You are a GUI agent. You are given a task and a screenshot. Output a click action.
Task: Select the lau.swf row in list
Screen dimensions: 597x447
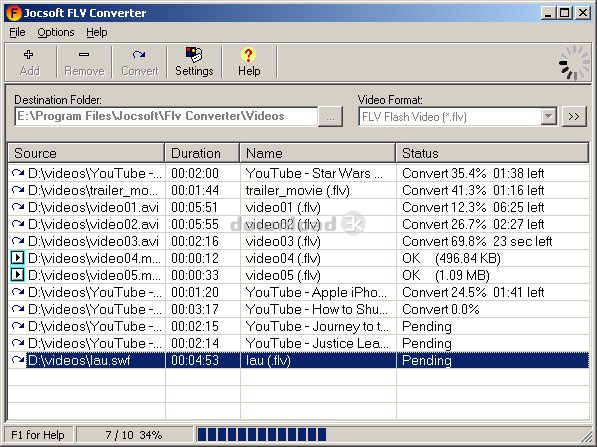point(298,360)
